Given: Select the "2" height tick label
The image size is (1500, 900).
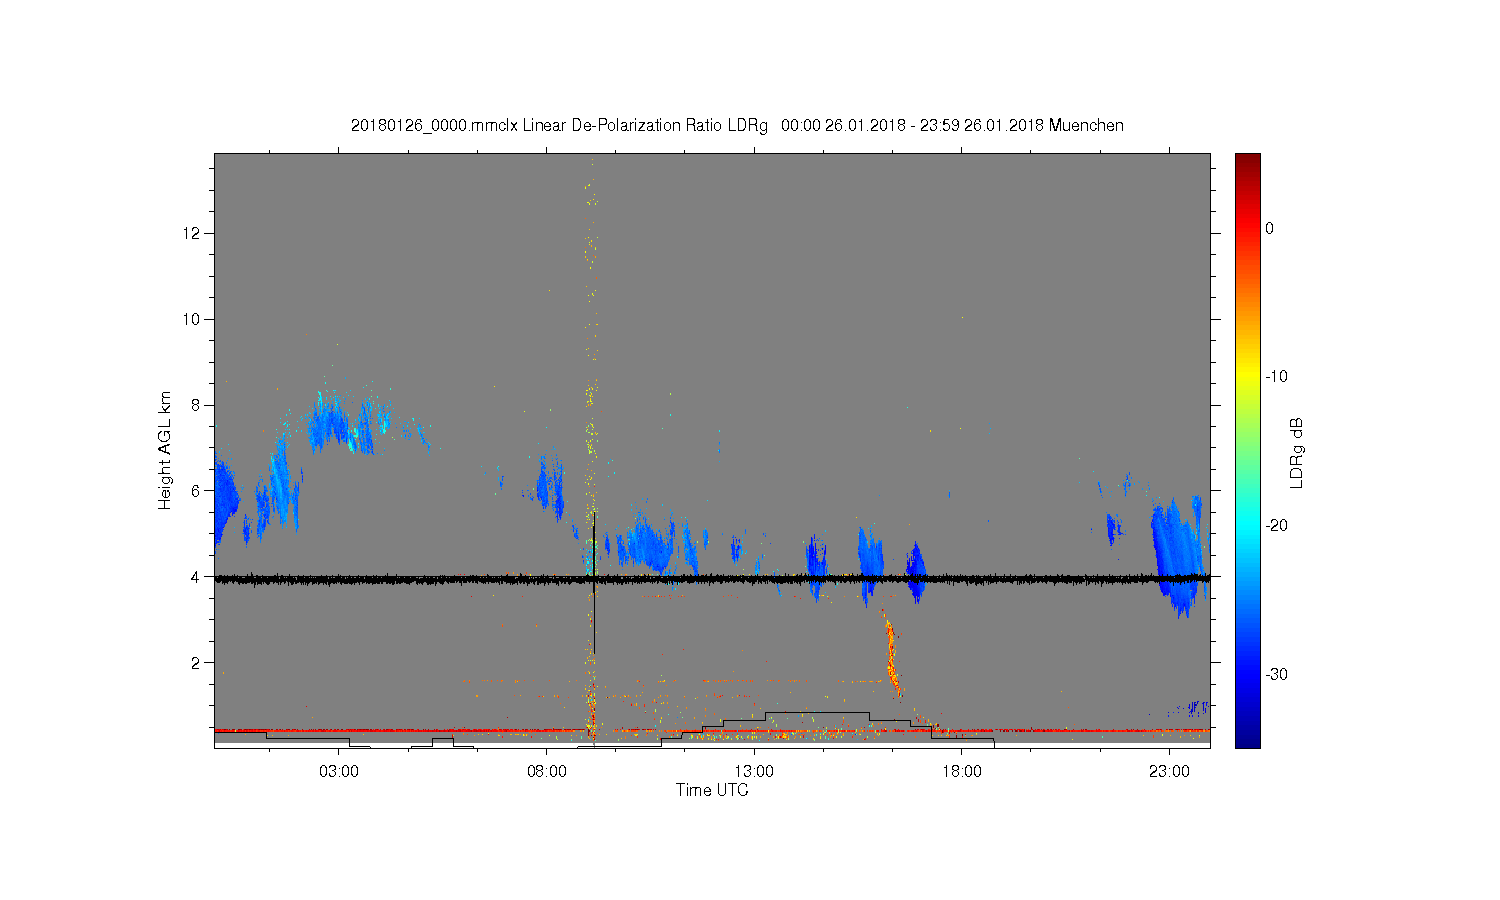Looking at the screenshot, I should (198, 662).
